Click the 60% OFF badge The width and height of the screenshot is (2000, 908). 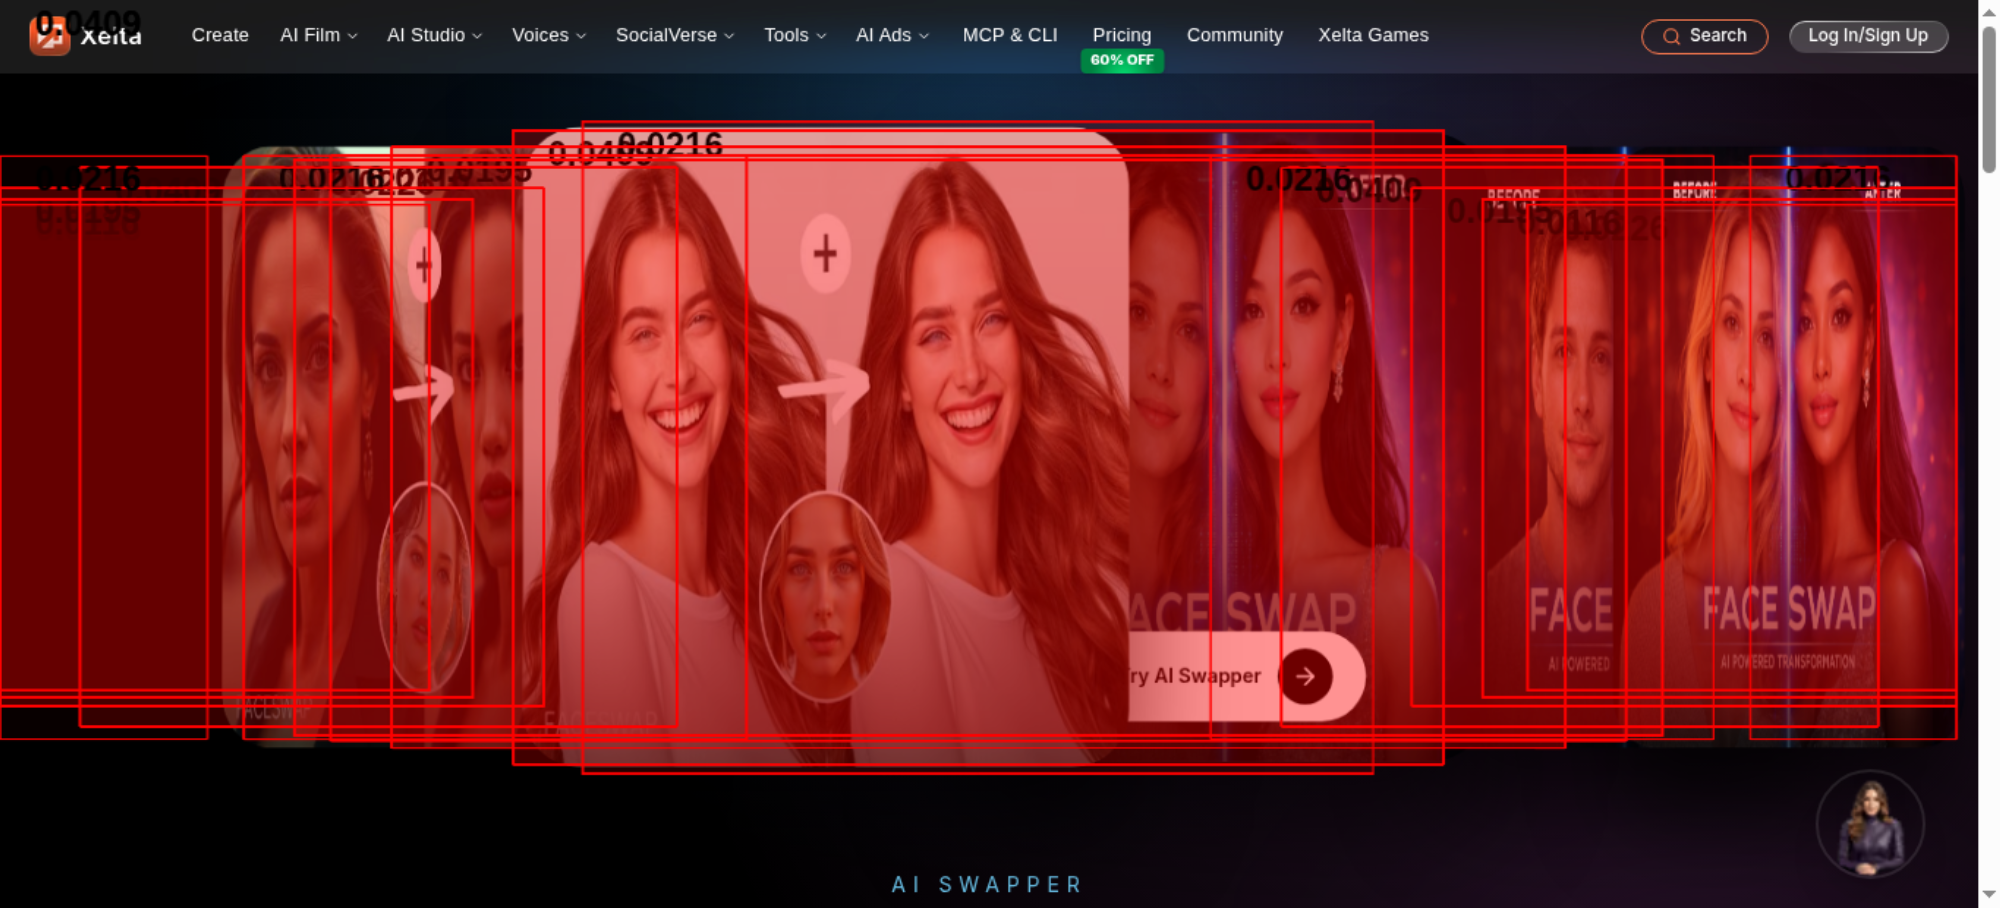click(x=1122, y=60)
